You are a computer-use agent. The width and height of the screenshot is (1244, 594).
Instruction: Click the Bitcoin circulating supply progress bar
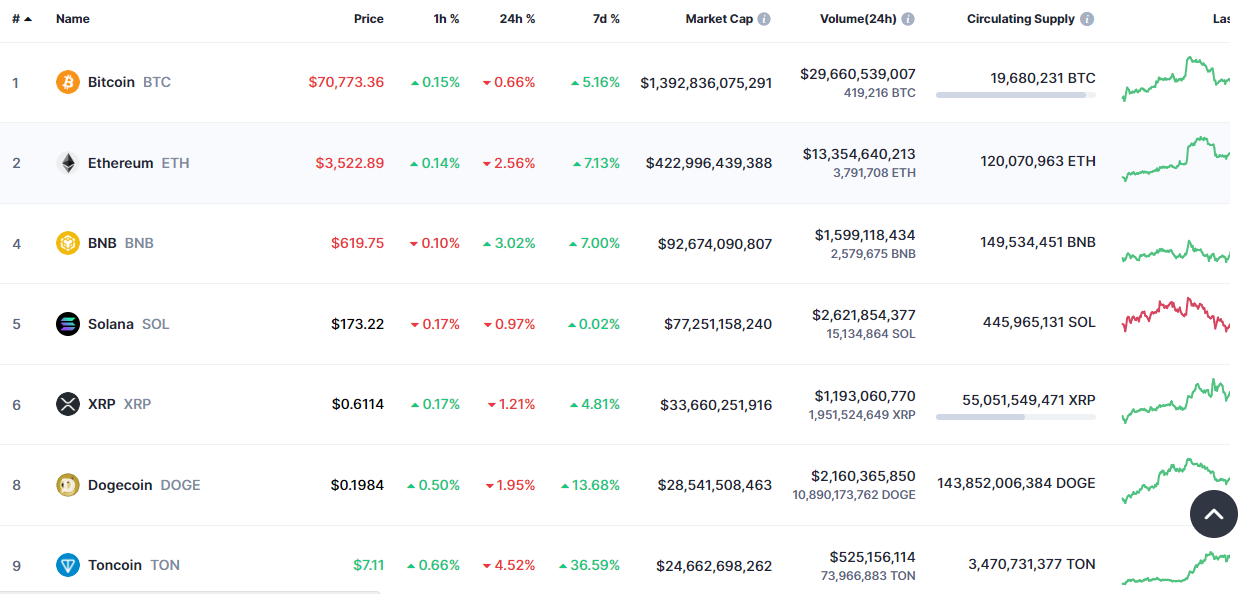[1016, 95]
